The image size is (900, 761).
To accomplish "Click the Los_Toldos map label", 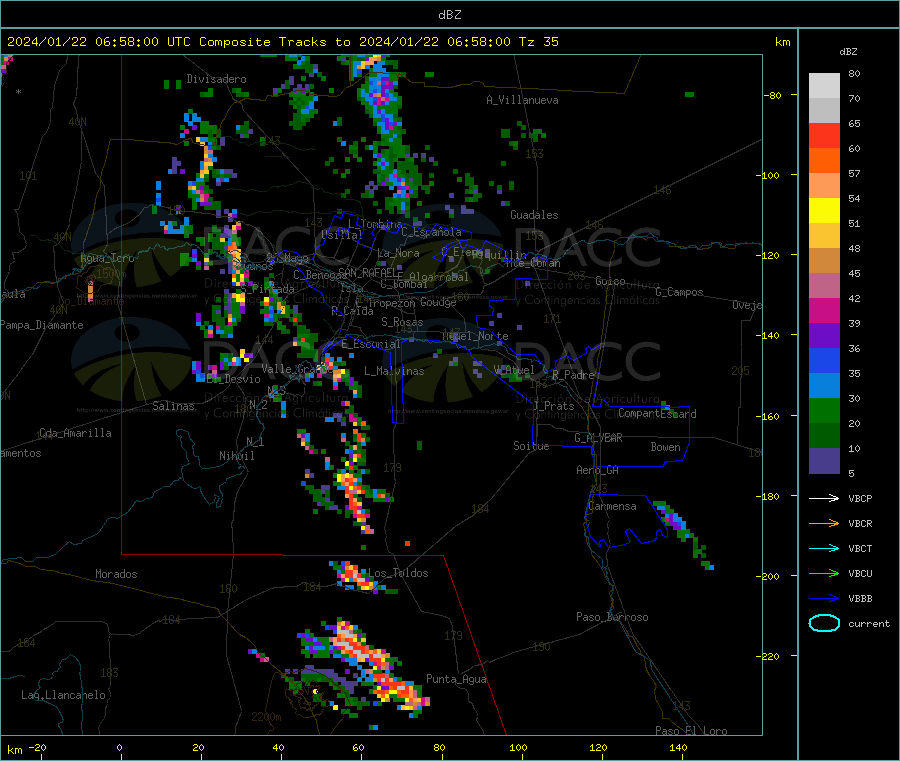I will (398, 573).
